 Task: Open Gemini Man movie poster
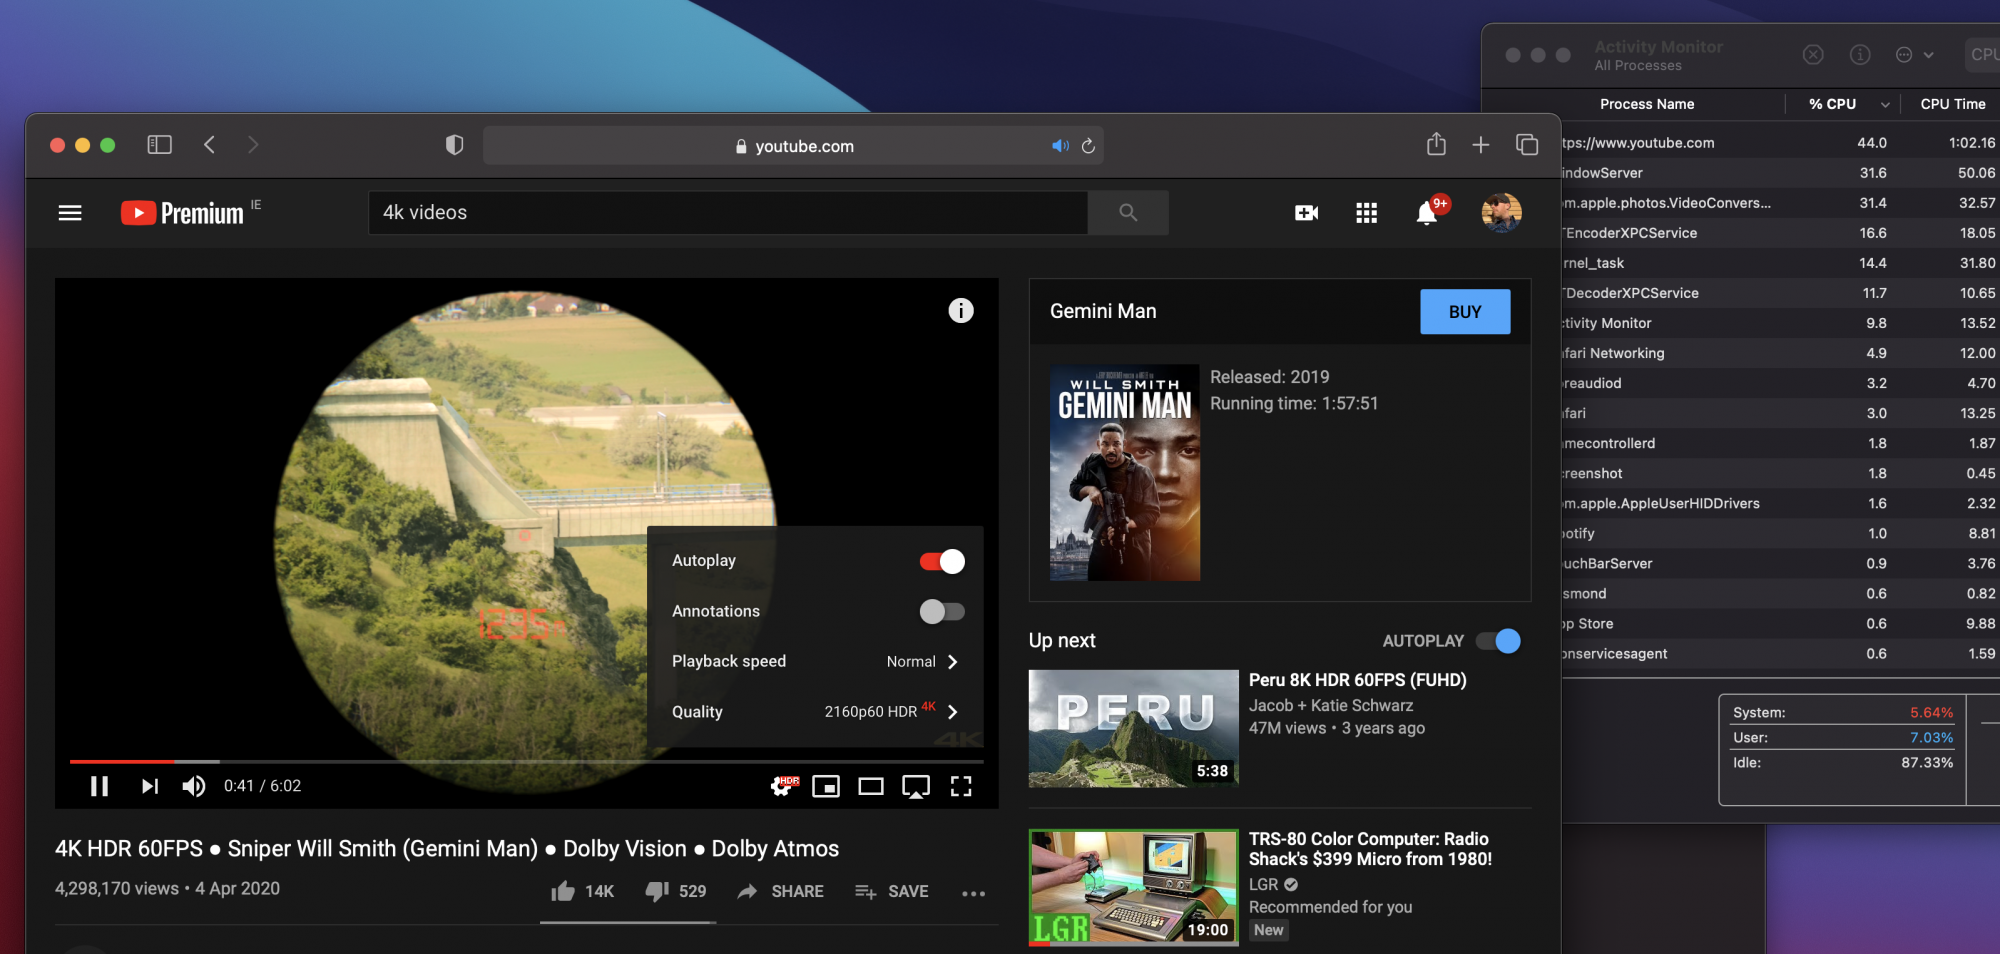point(1124,473)
